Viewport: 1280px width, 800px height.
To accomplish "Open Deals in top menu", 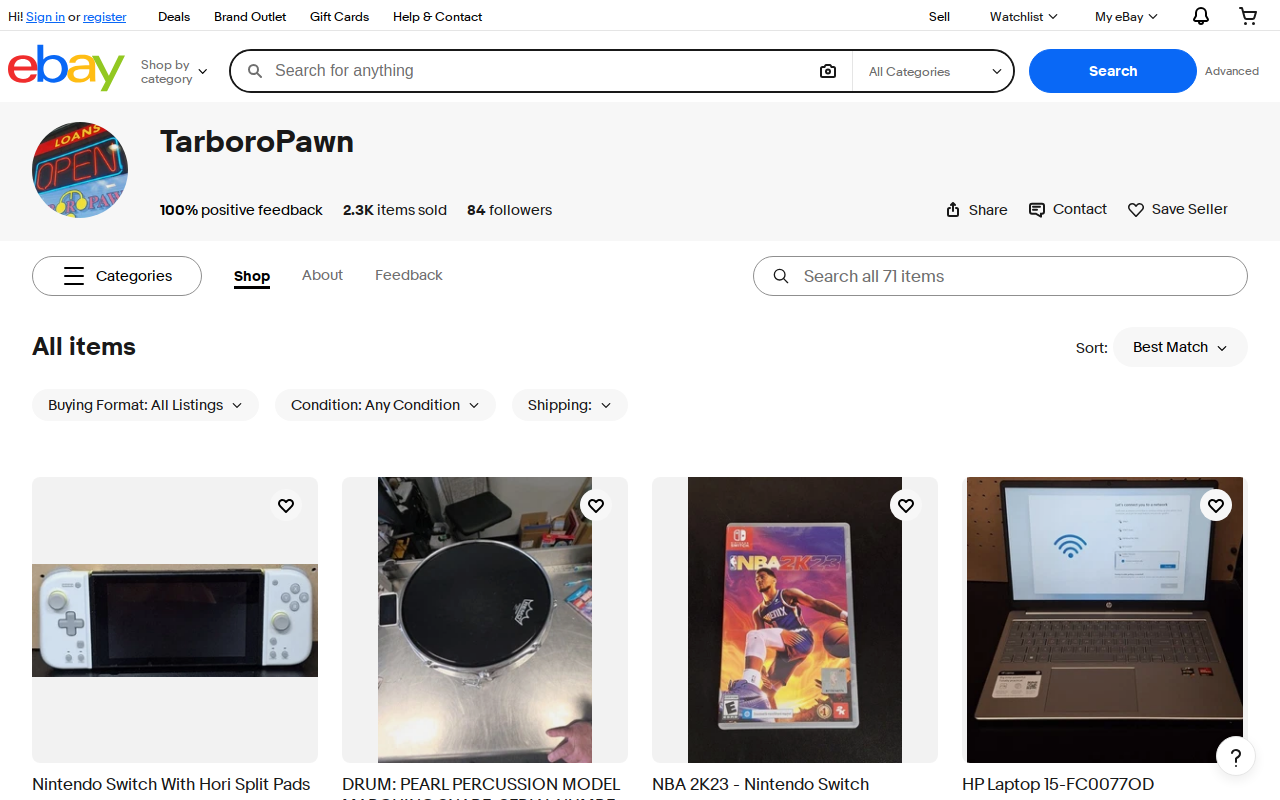I will click(174, 17).
